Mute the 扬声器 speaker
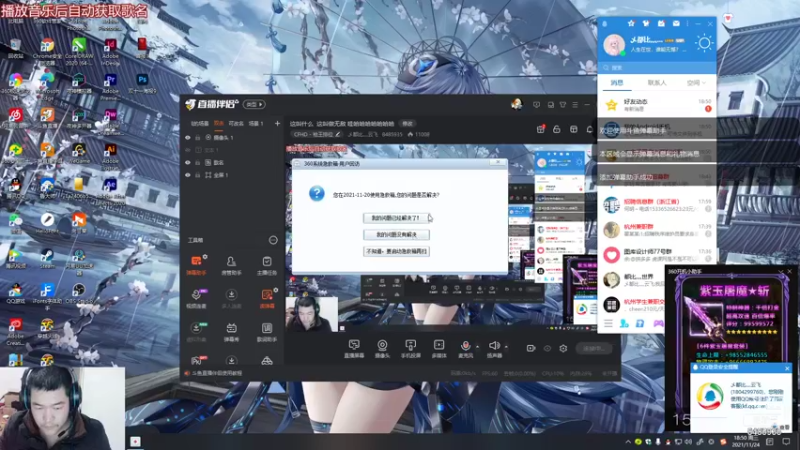Image resolution: width=800 pixels, height=450 pixels. click(493, 349)
